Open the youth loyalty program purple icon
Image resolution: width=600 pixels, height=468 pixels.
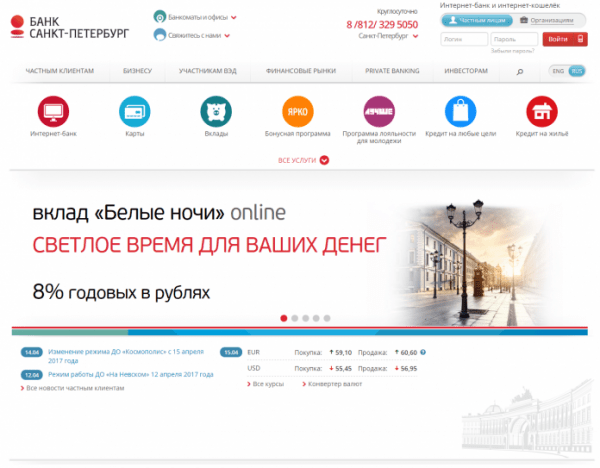(379, 111)
